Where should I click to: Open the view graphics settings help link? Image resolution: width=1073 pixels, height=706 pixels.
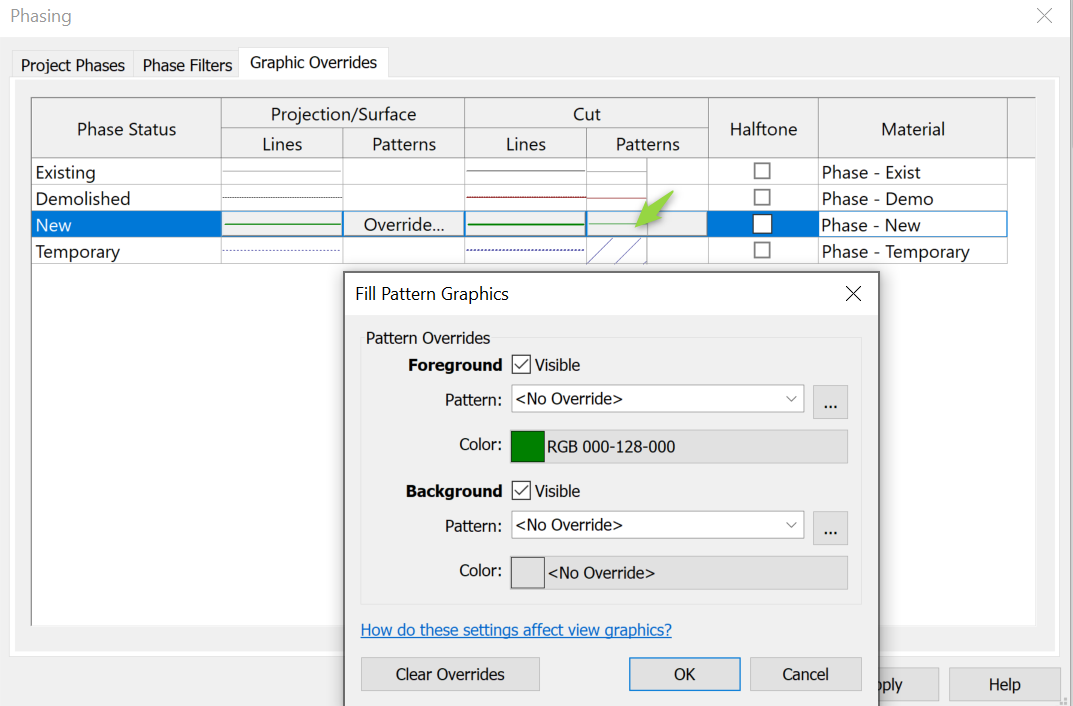click(x=516, y=630)
